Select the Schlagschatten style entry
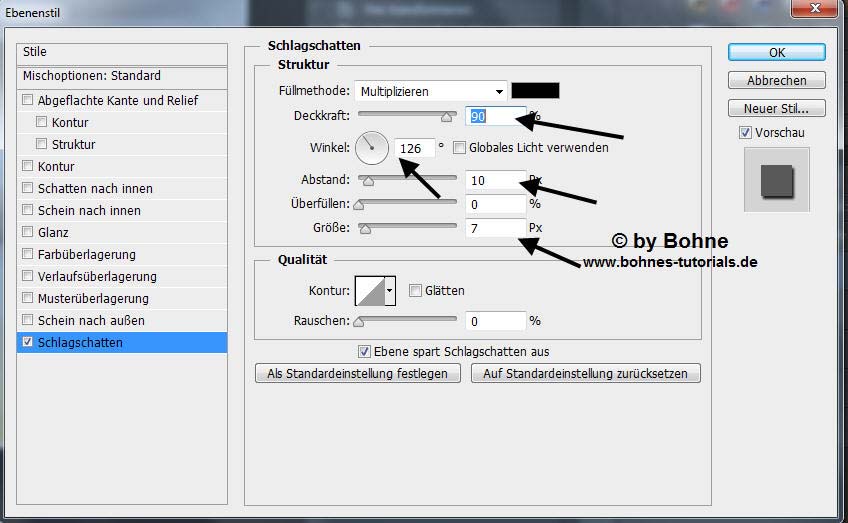The image size is (848, 523). [80, 343]
